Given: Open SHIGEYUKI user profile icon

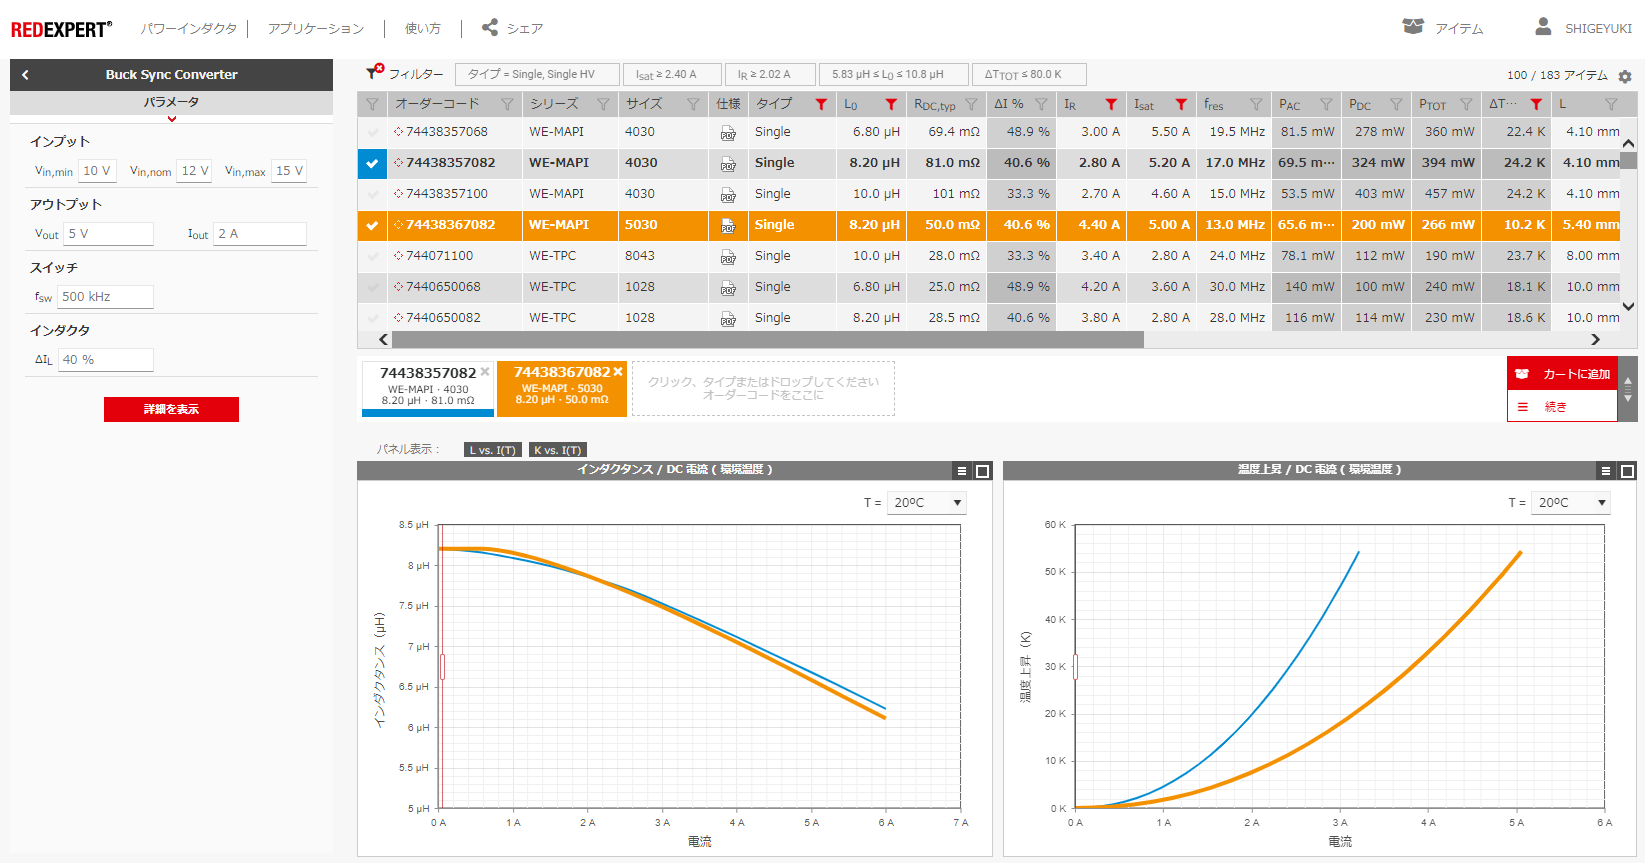Looking at the screenshot, I should [1544, 27].
